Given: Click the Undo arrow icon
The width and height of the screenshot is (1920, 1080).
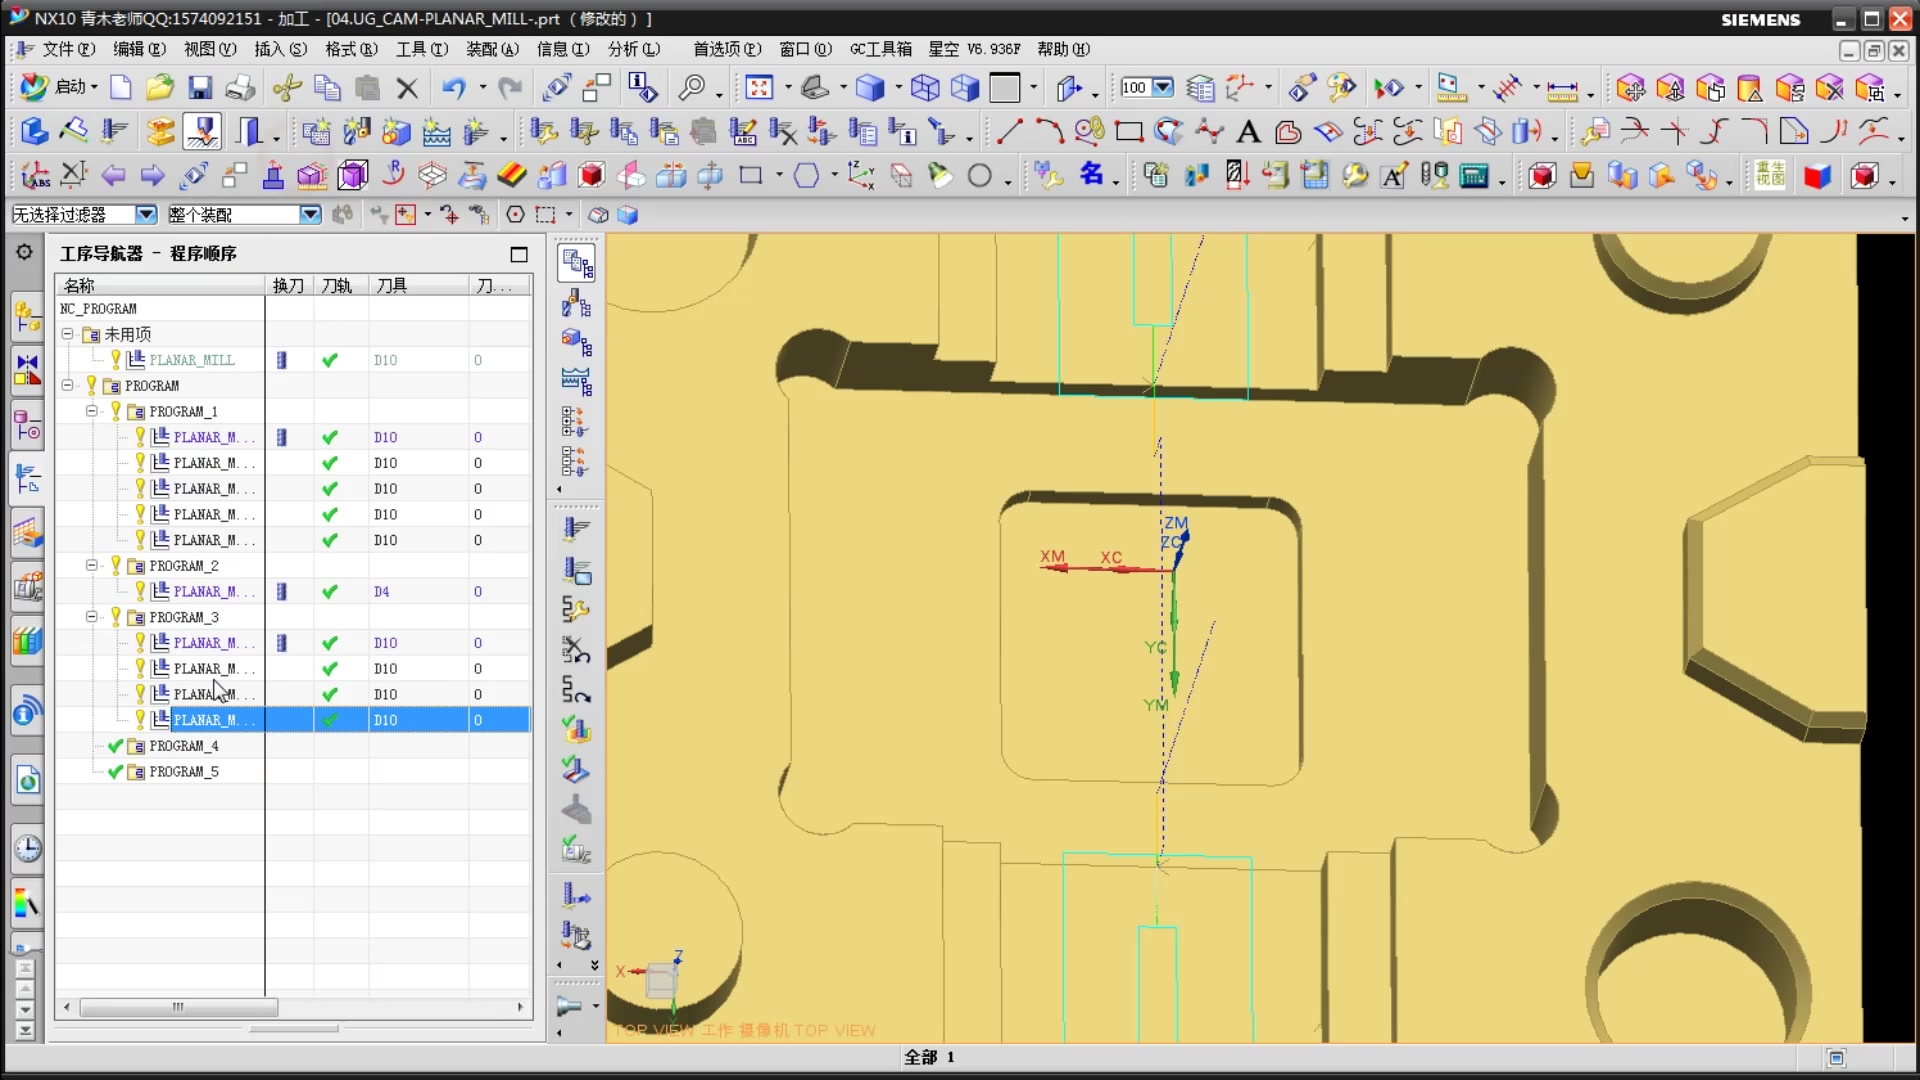Looking at the screenshot, I should click(453, 88).
